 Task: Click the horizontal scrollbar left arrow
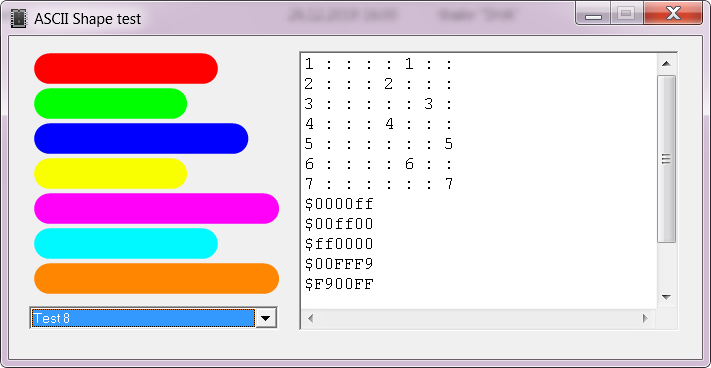(x=311, y=318)
